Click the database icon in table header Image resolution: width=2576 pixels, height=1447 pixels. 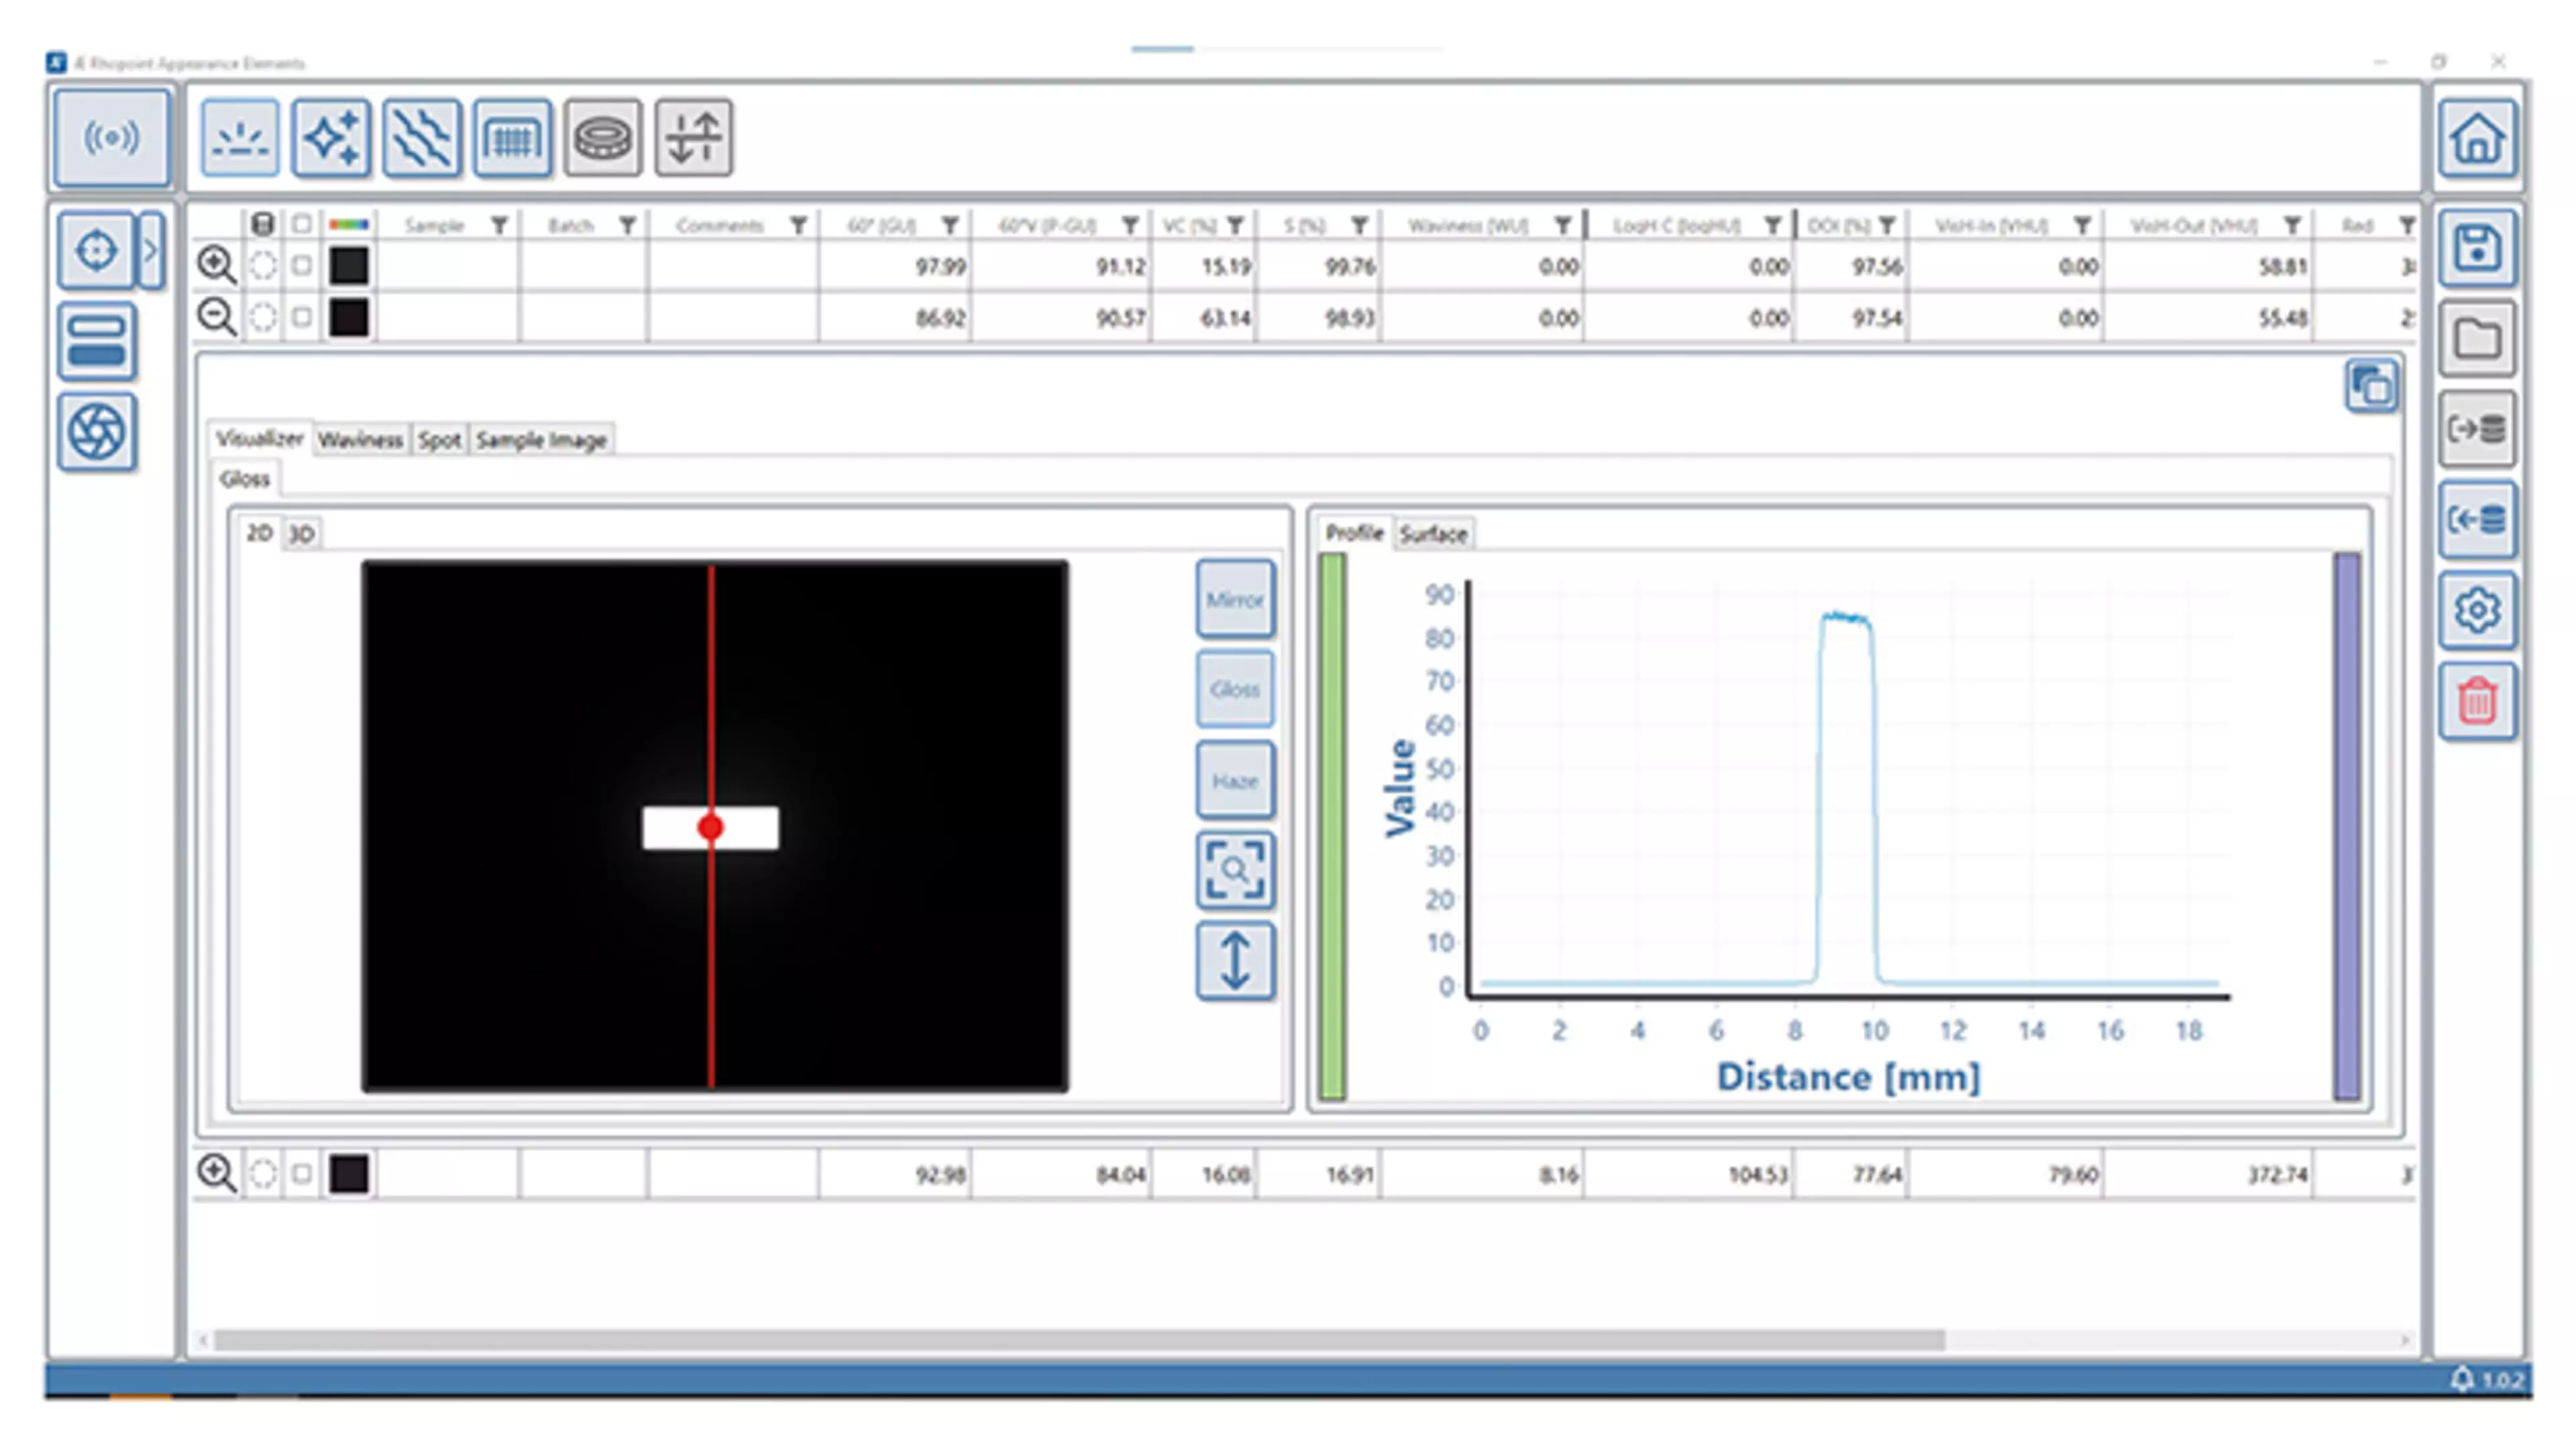tap(262, 224)
